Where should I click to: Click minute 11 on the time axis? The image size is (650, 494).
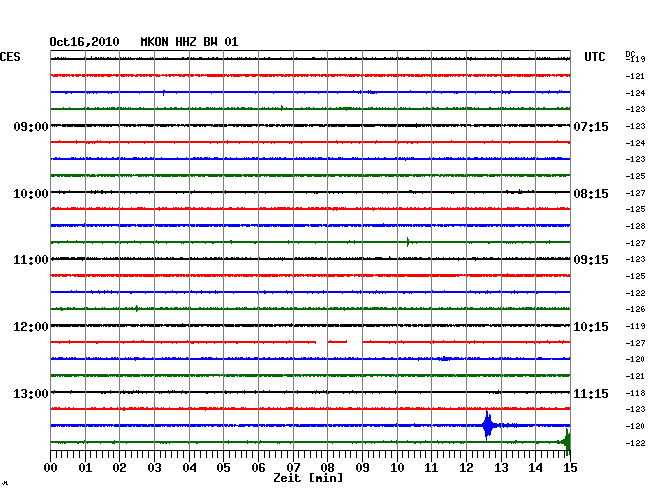[x=431, y=468]
